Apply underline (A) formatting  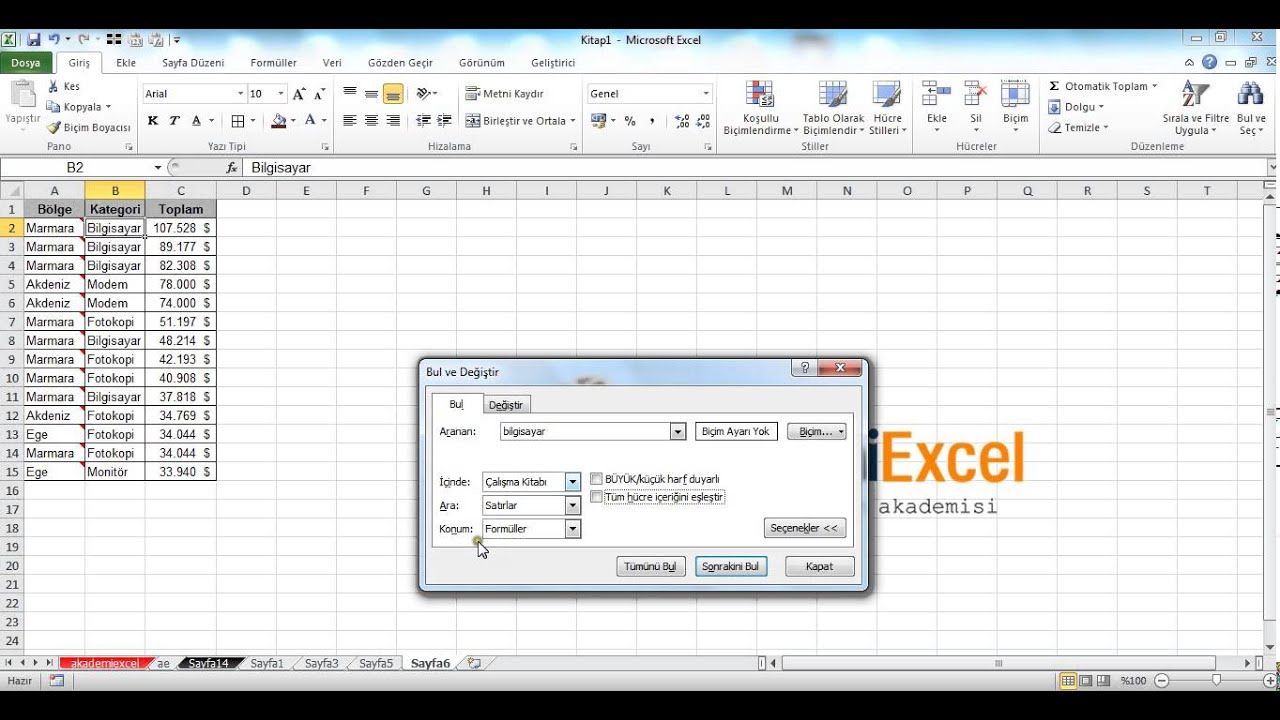[x=196, y=121]
